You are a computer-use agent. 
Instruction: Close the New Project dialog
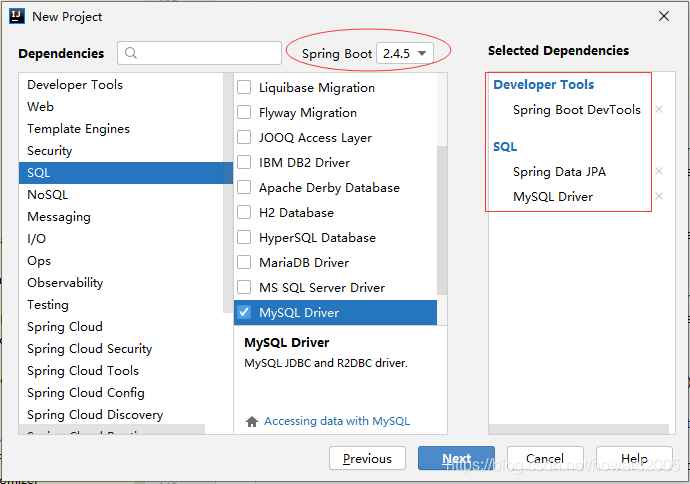(664, 16)
